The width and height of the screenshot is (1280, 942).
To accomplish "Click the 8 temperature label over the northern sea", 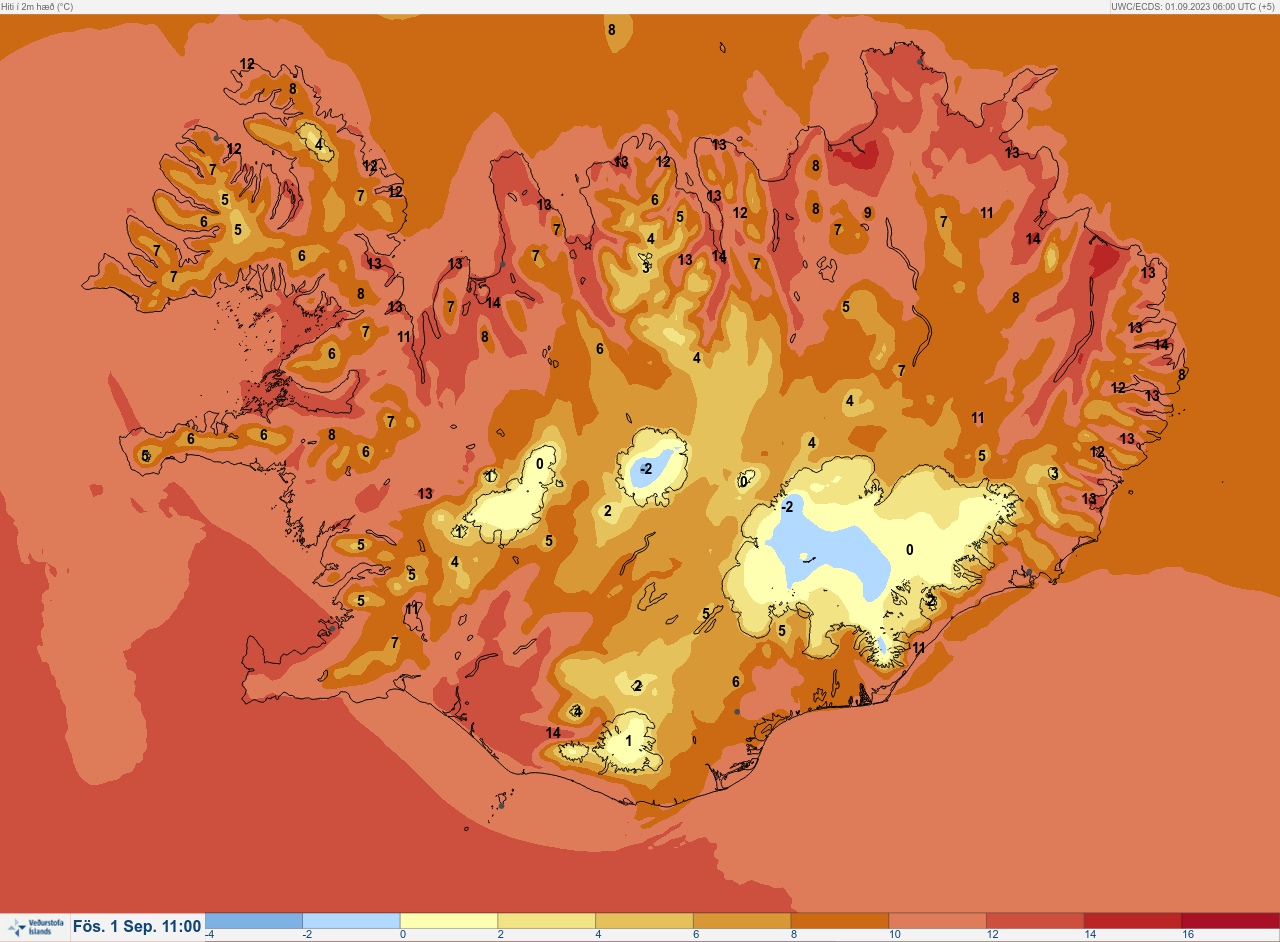I will (612, 30).
